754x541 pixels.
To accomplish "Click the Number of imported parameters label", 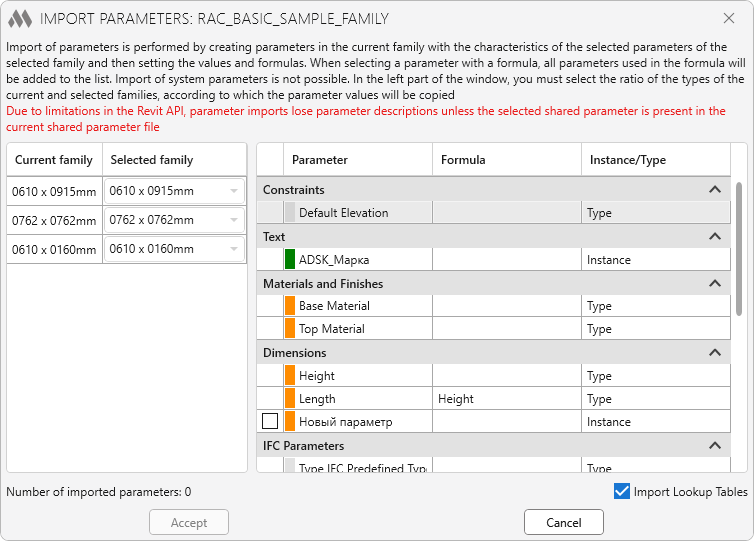I will pos(99,491).
